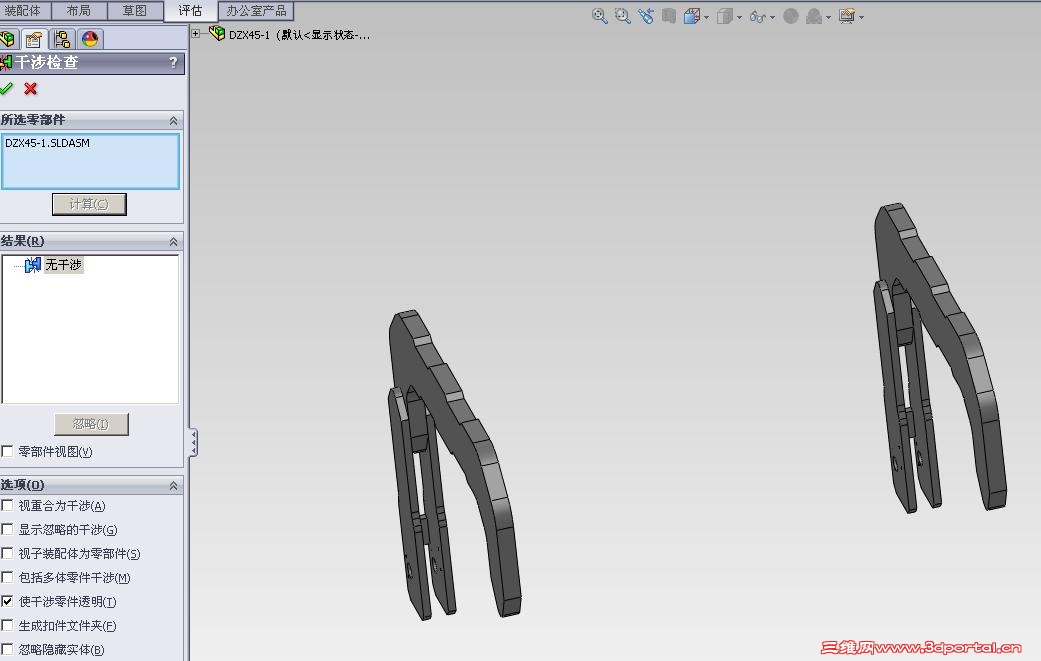Switch to the 装配体 tab
This screenshot has width=1041, height=661.
point(23,11)
